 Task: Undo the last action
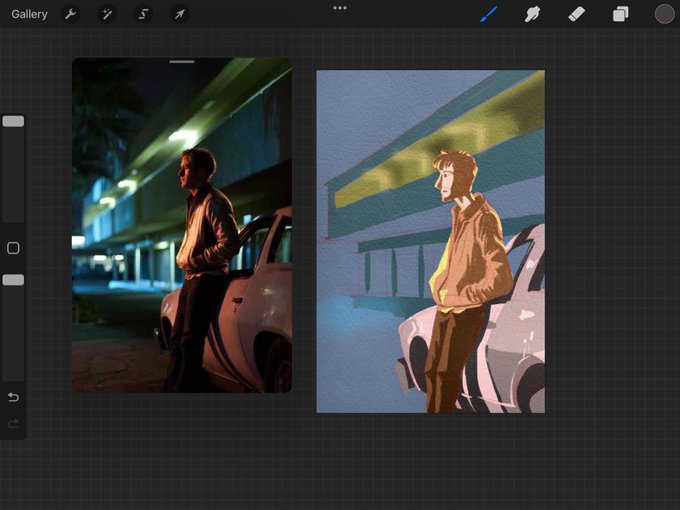(x=13, y=397)
